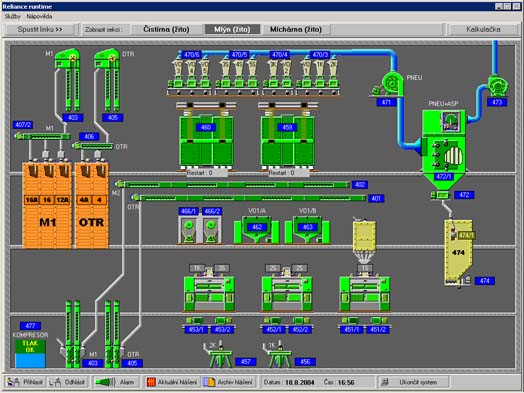
Task: Click the Přihlásit login button
Action: pyautogui.click(x=26, y=382)
